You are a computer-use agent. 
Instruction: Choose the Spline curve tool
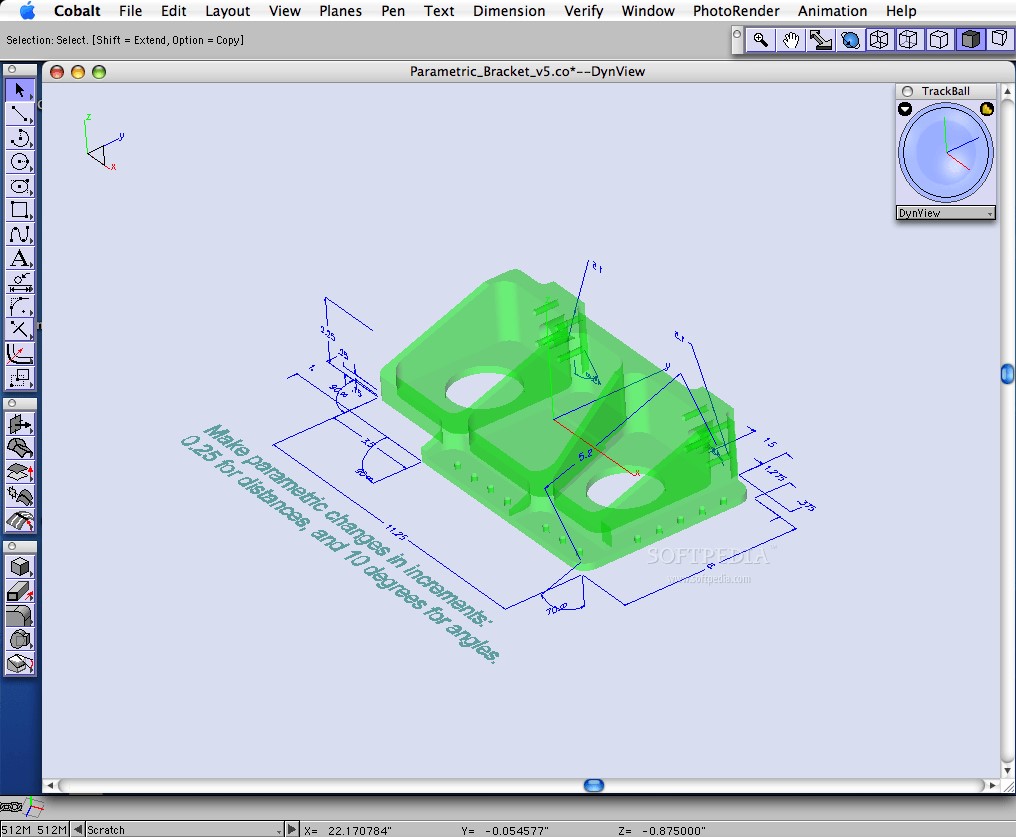coord(20,235)
